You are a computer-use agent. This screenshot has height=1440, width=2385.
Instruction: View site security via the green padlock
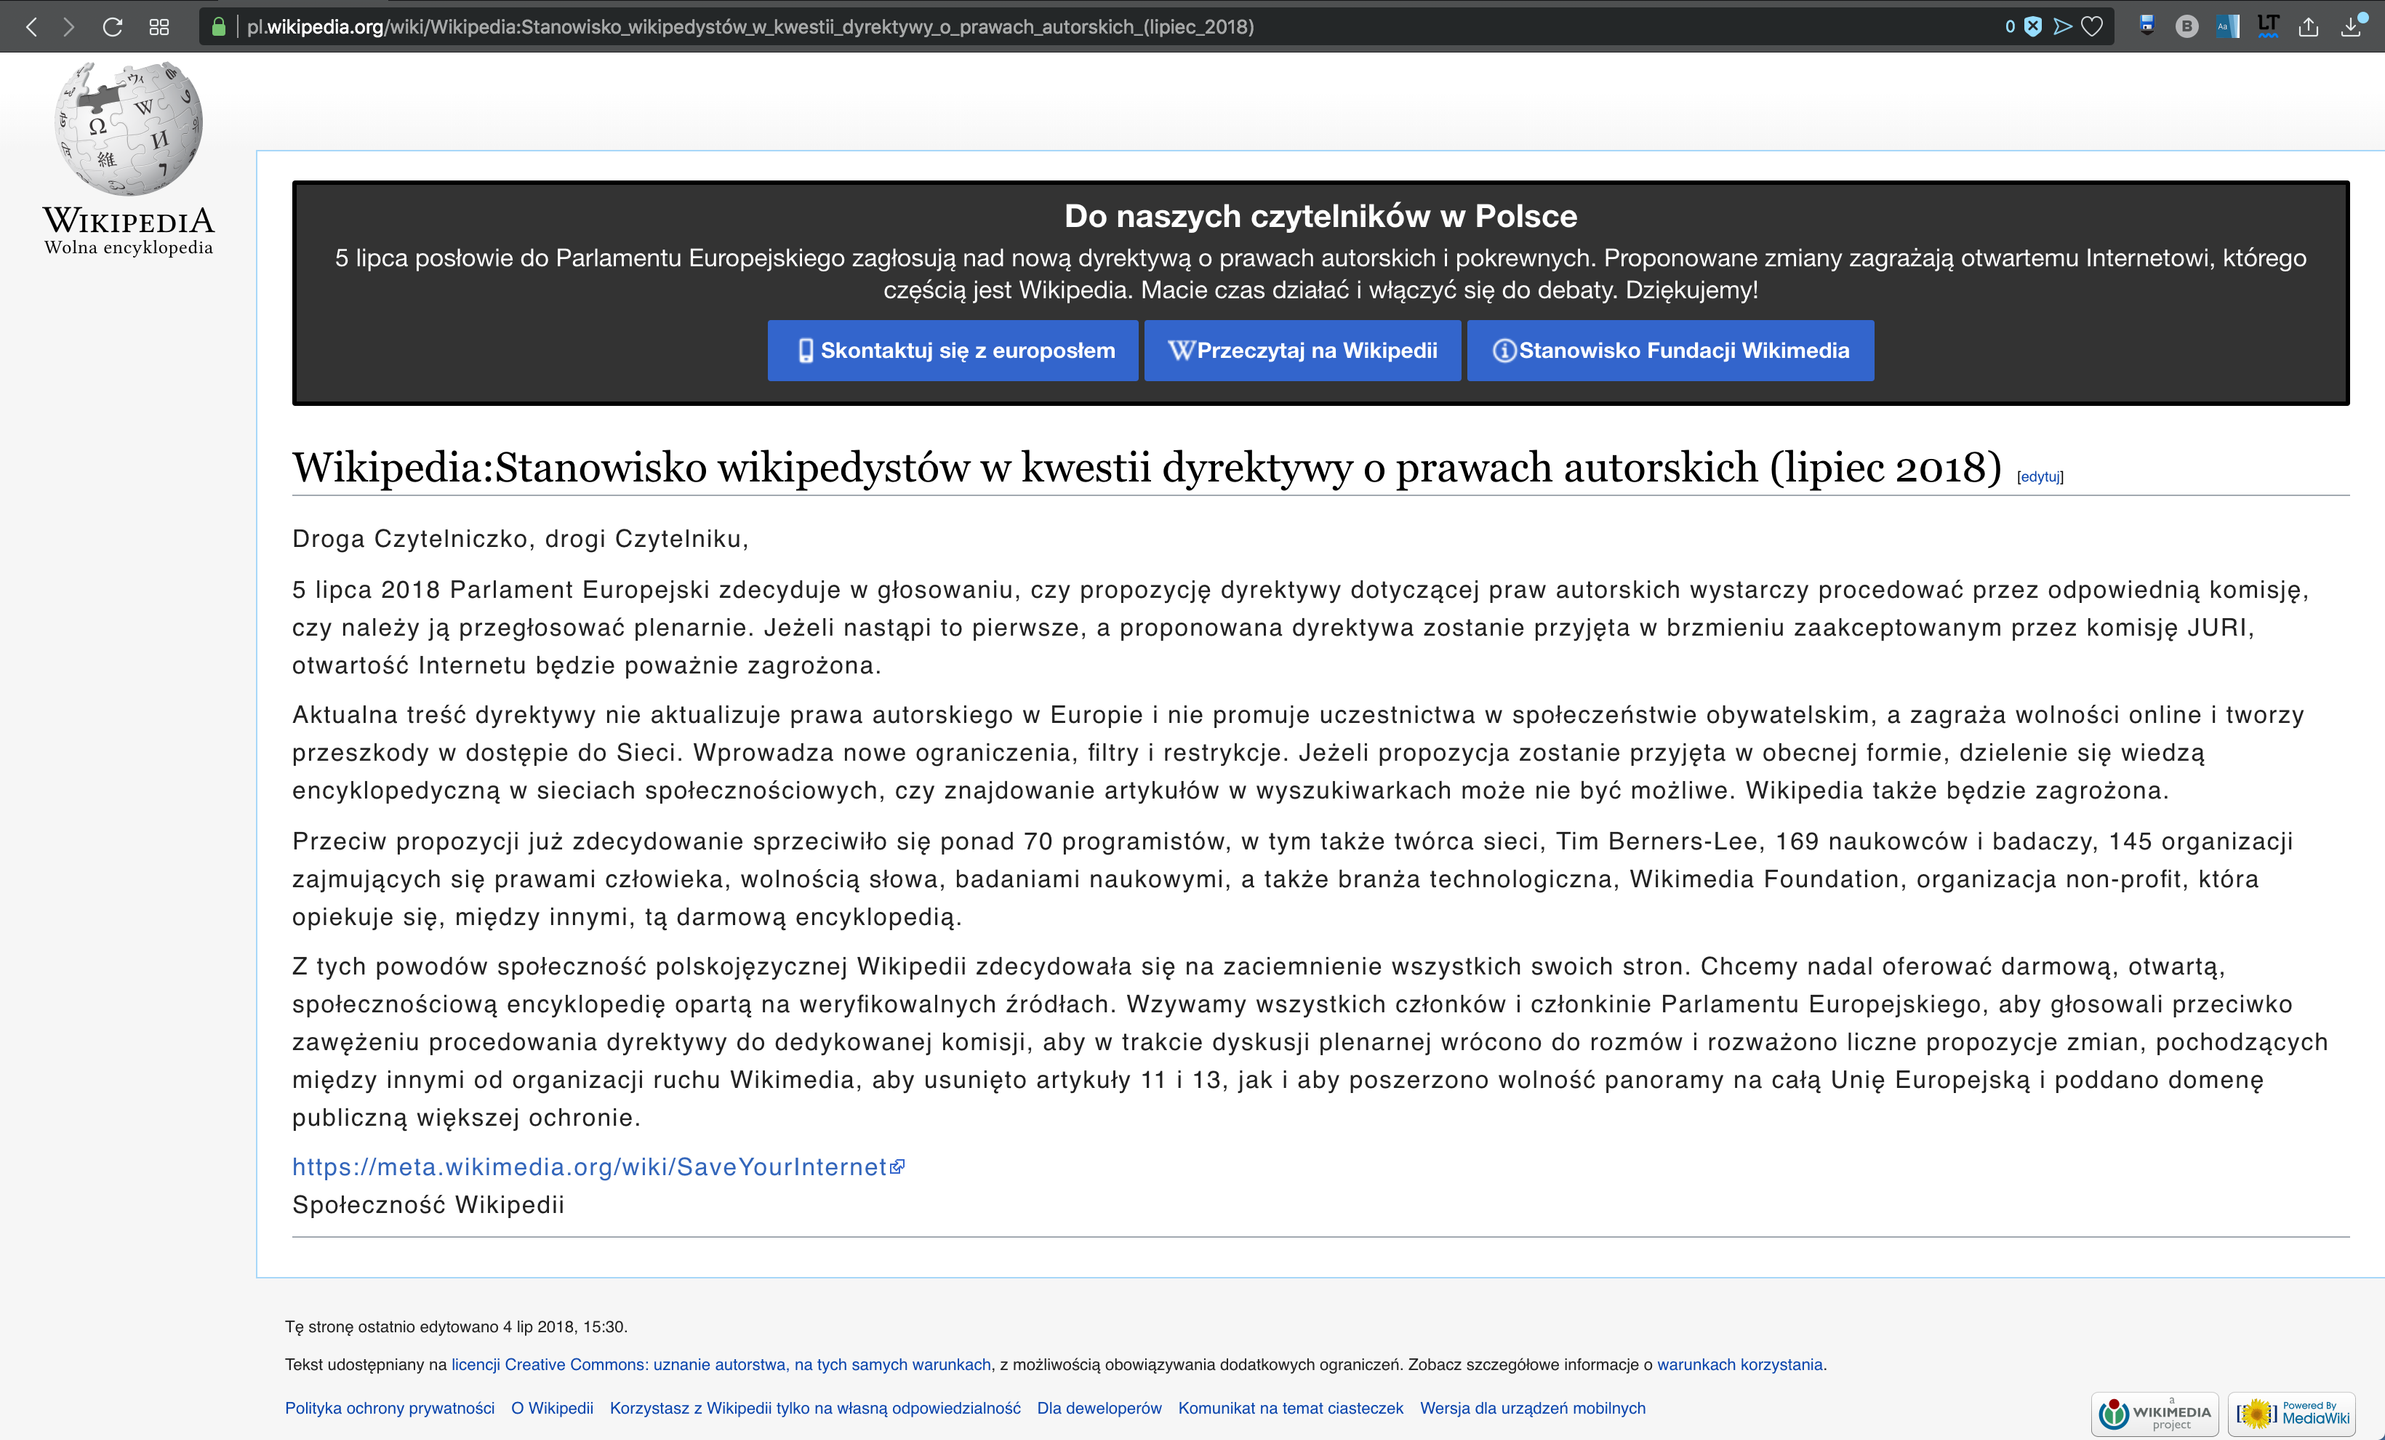(x=219, y=27)
